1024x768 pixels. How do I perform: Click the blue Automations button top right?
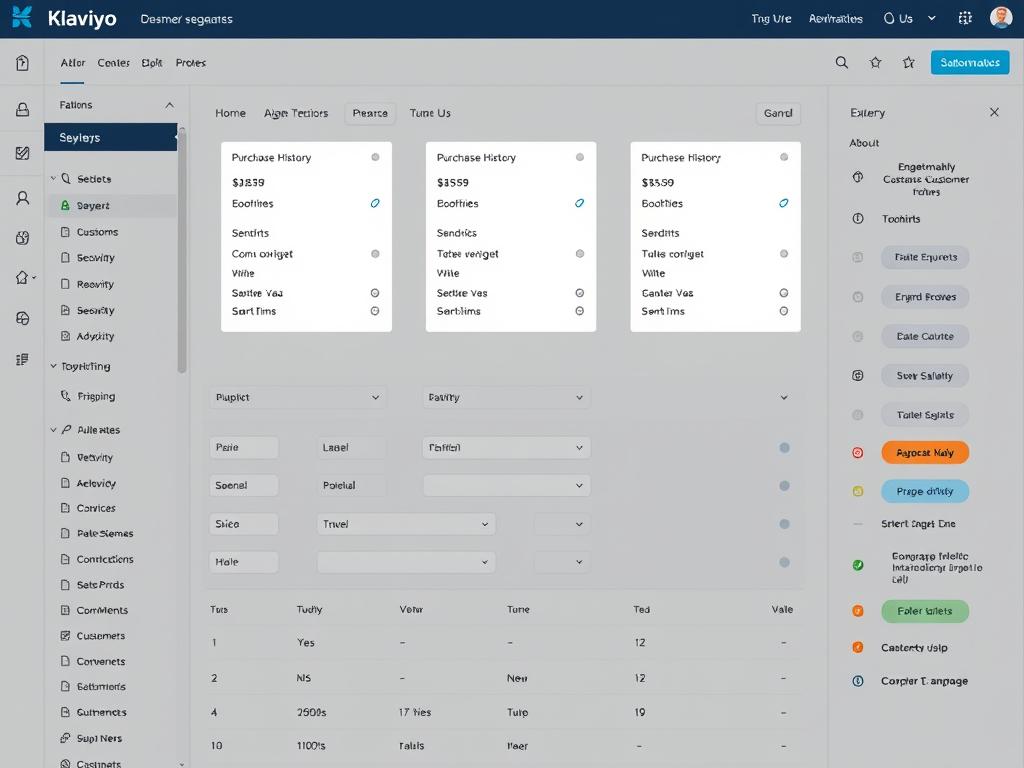(x=969, y=62)
